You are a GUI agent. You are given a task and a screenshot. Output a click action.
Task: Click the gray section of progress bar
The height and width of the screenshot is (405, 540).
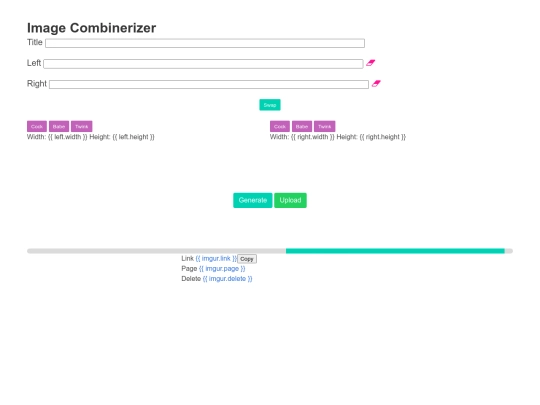pyautogui.click(x=156, y=251)
